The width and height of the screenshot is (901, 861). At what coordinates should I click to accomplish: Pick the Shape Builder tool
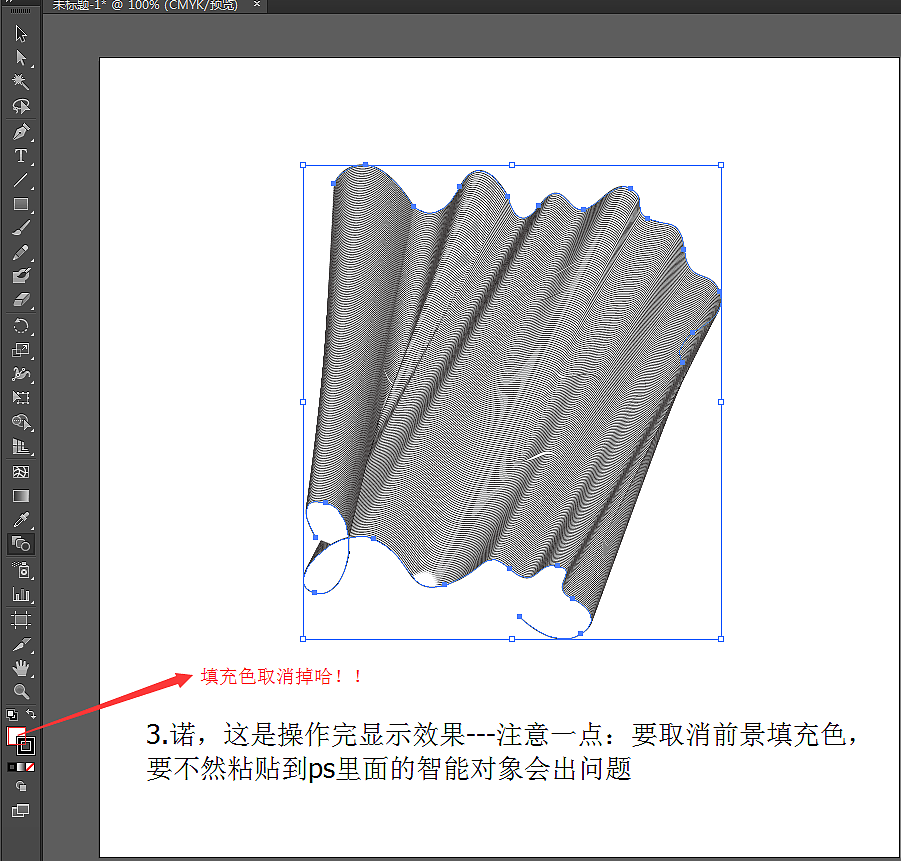coord(21,422)
